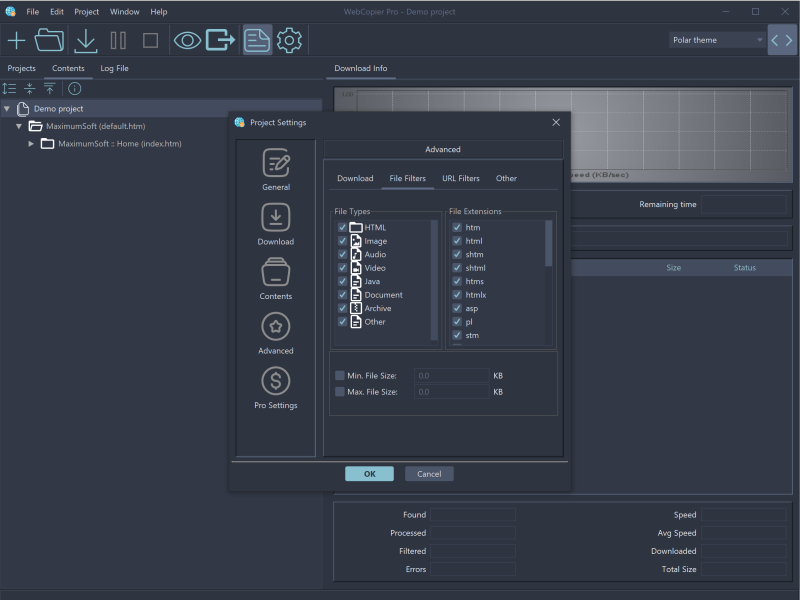Switch to the Log File tab

(x=114, y=68)
